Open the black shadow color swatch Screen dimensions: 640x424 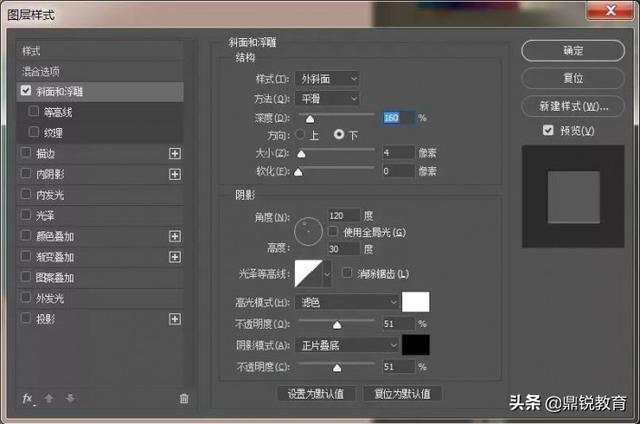(416, 345)
